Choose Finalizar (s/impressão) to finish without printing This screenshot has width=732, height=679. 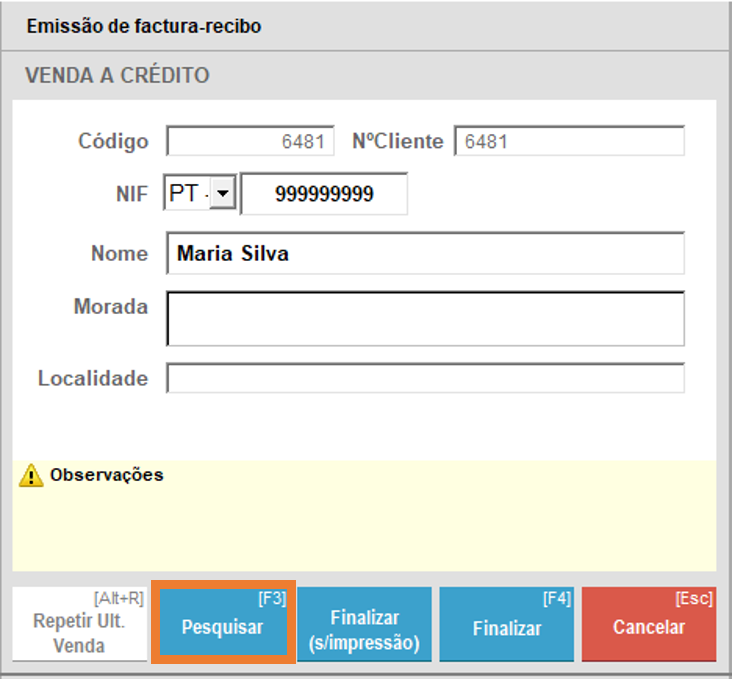[x=365, y=627]
